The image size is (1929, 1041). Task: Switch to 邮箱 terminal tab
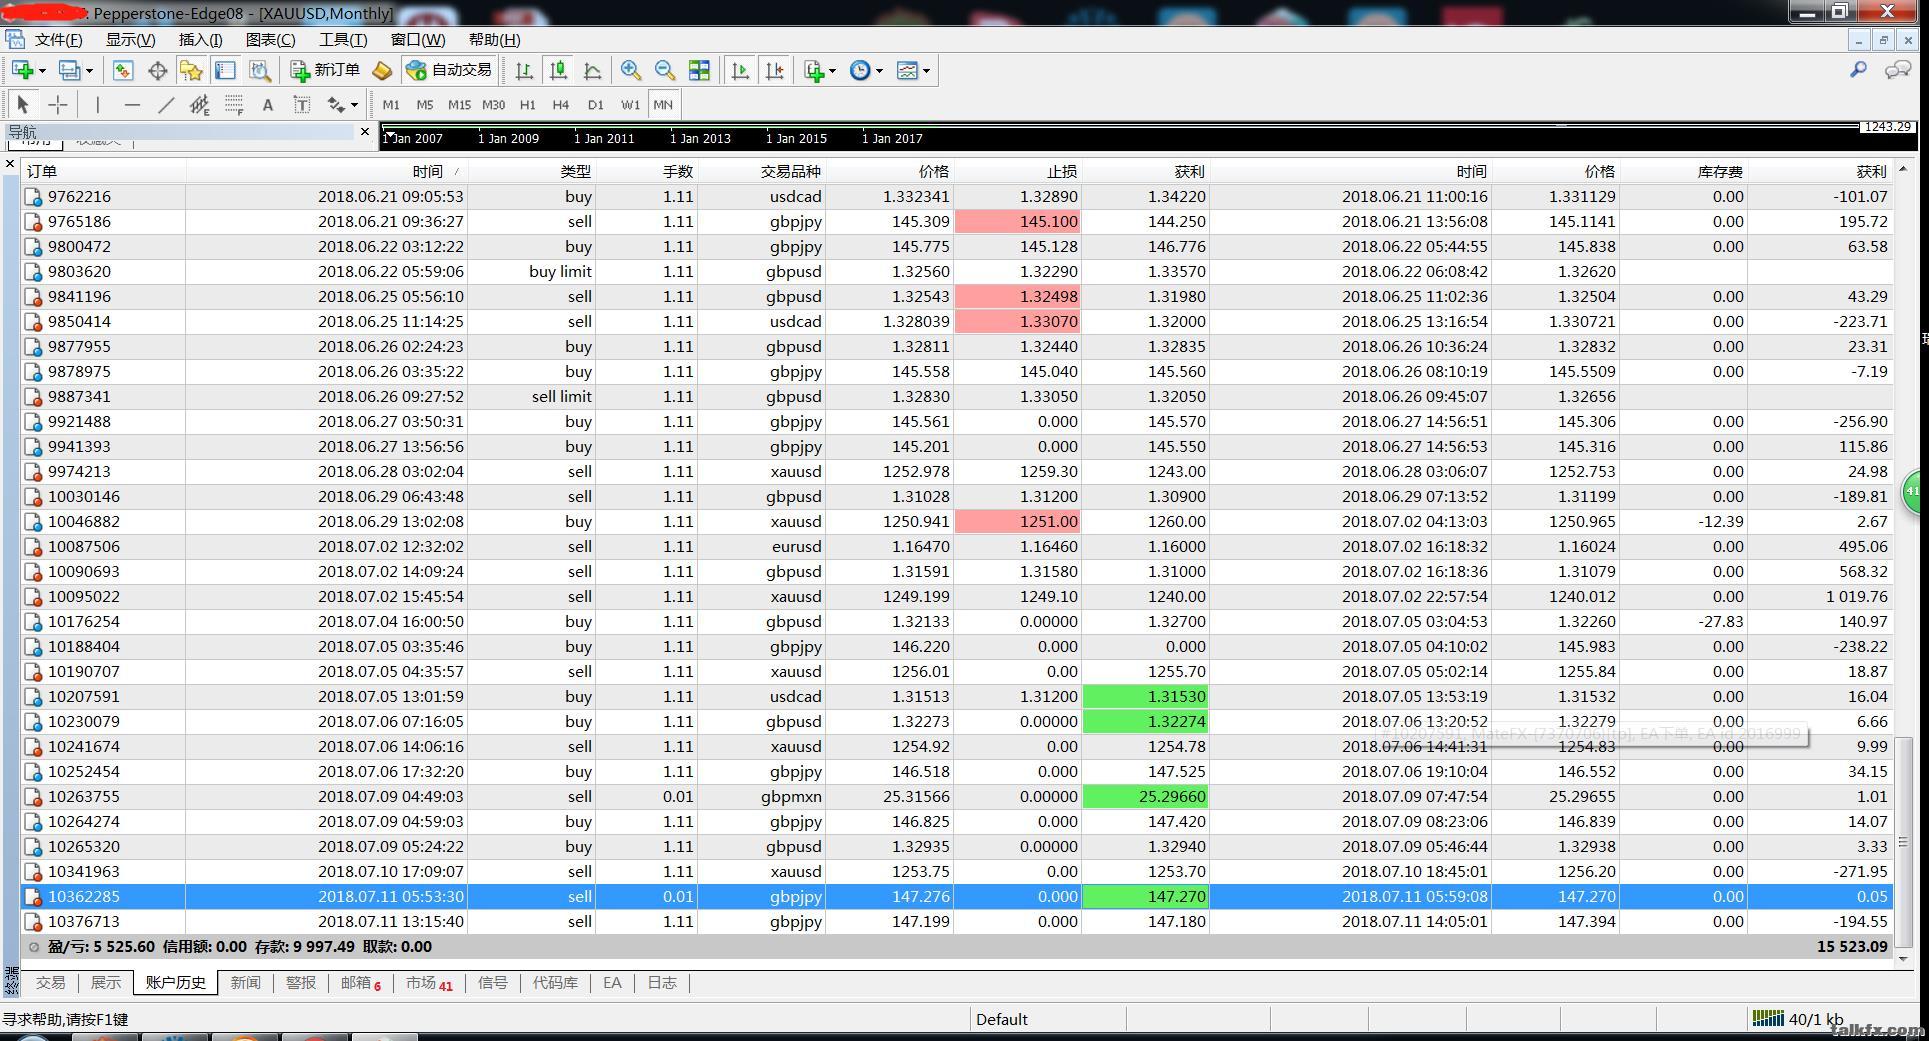[x=360, y=983]
